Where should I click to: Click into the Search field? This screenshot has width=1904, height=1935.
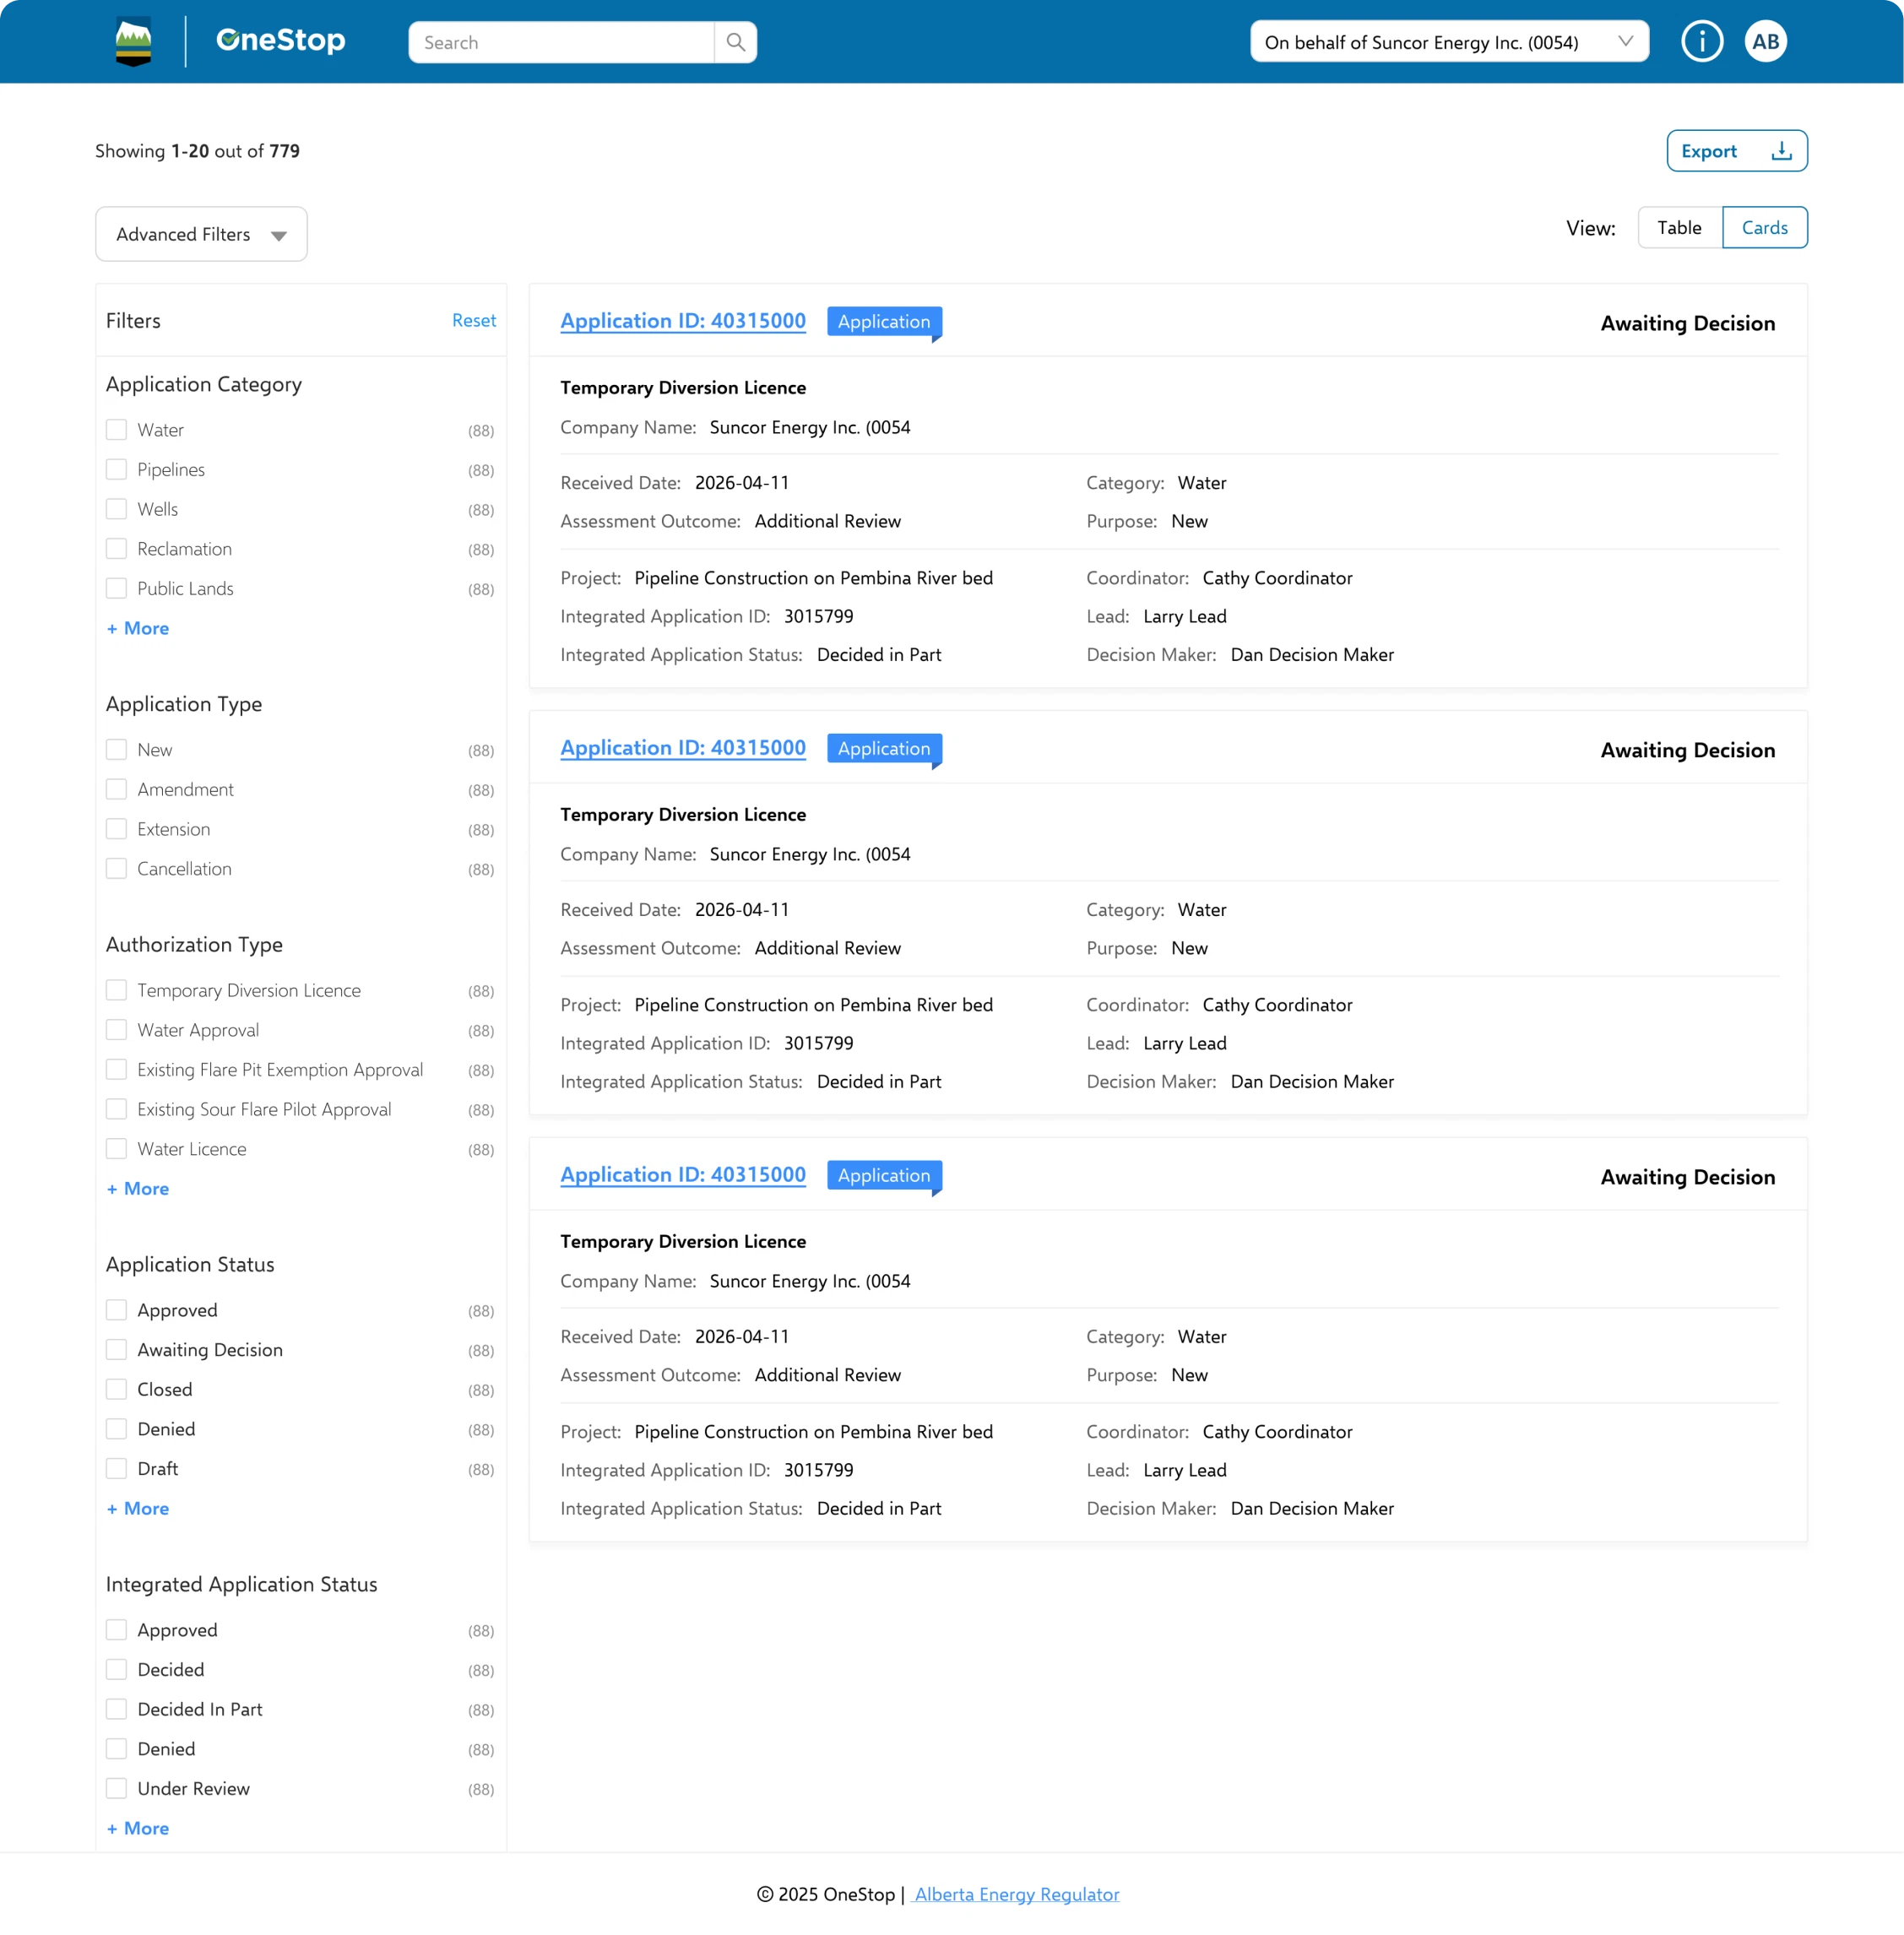(x=561, y=42)
